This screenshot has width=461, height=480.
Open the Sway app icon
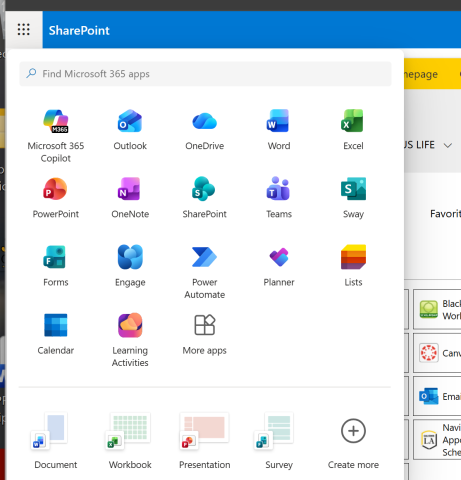[353, 198]
